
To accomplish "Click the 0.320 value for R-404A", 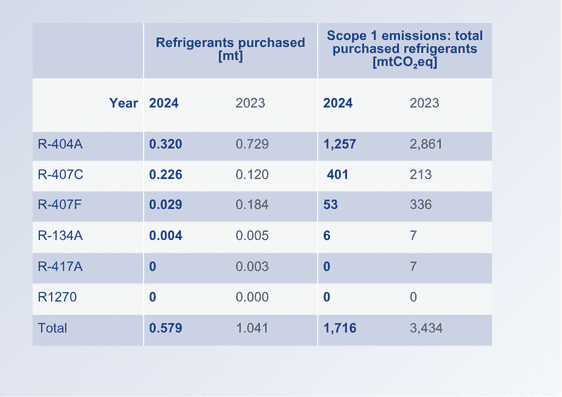I will 166,144.
